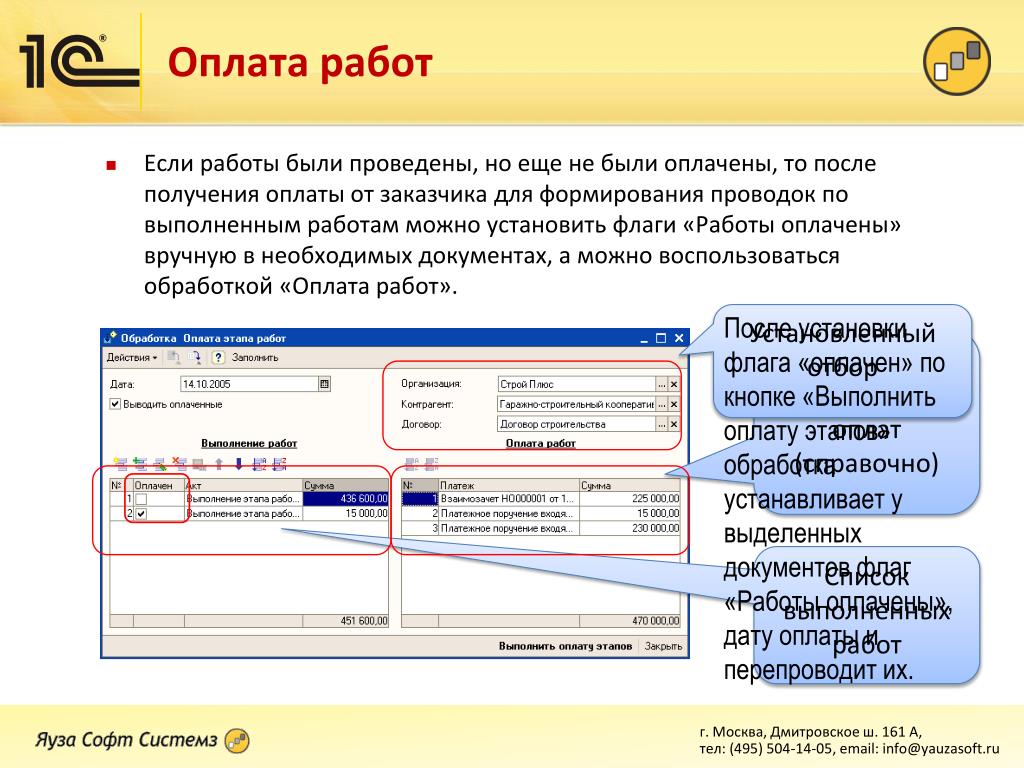1024x768 pixels.
Task: Click email info@yauzasoft.ru
Action: click(940, 748)
